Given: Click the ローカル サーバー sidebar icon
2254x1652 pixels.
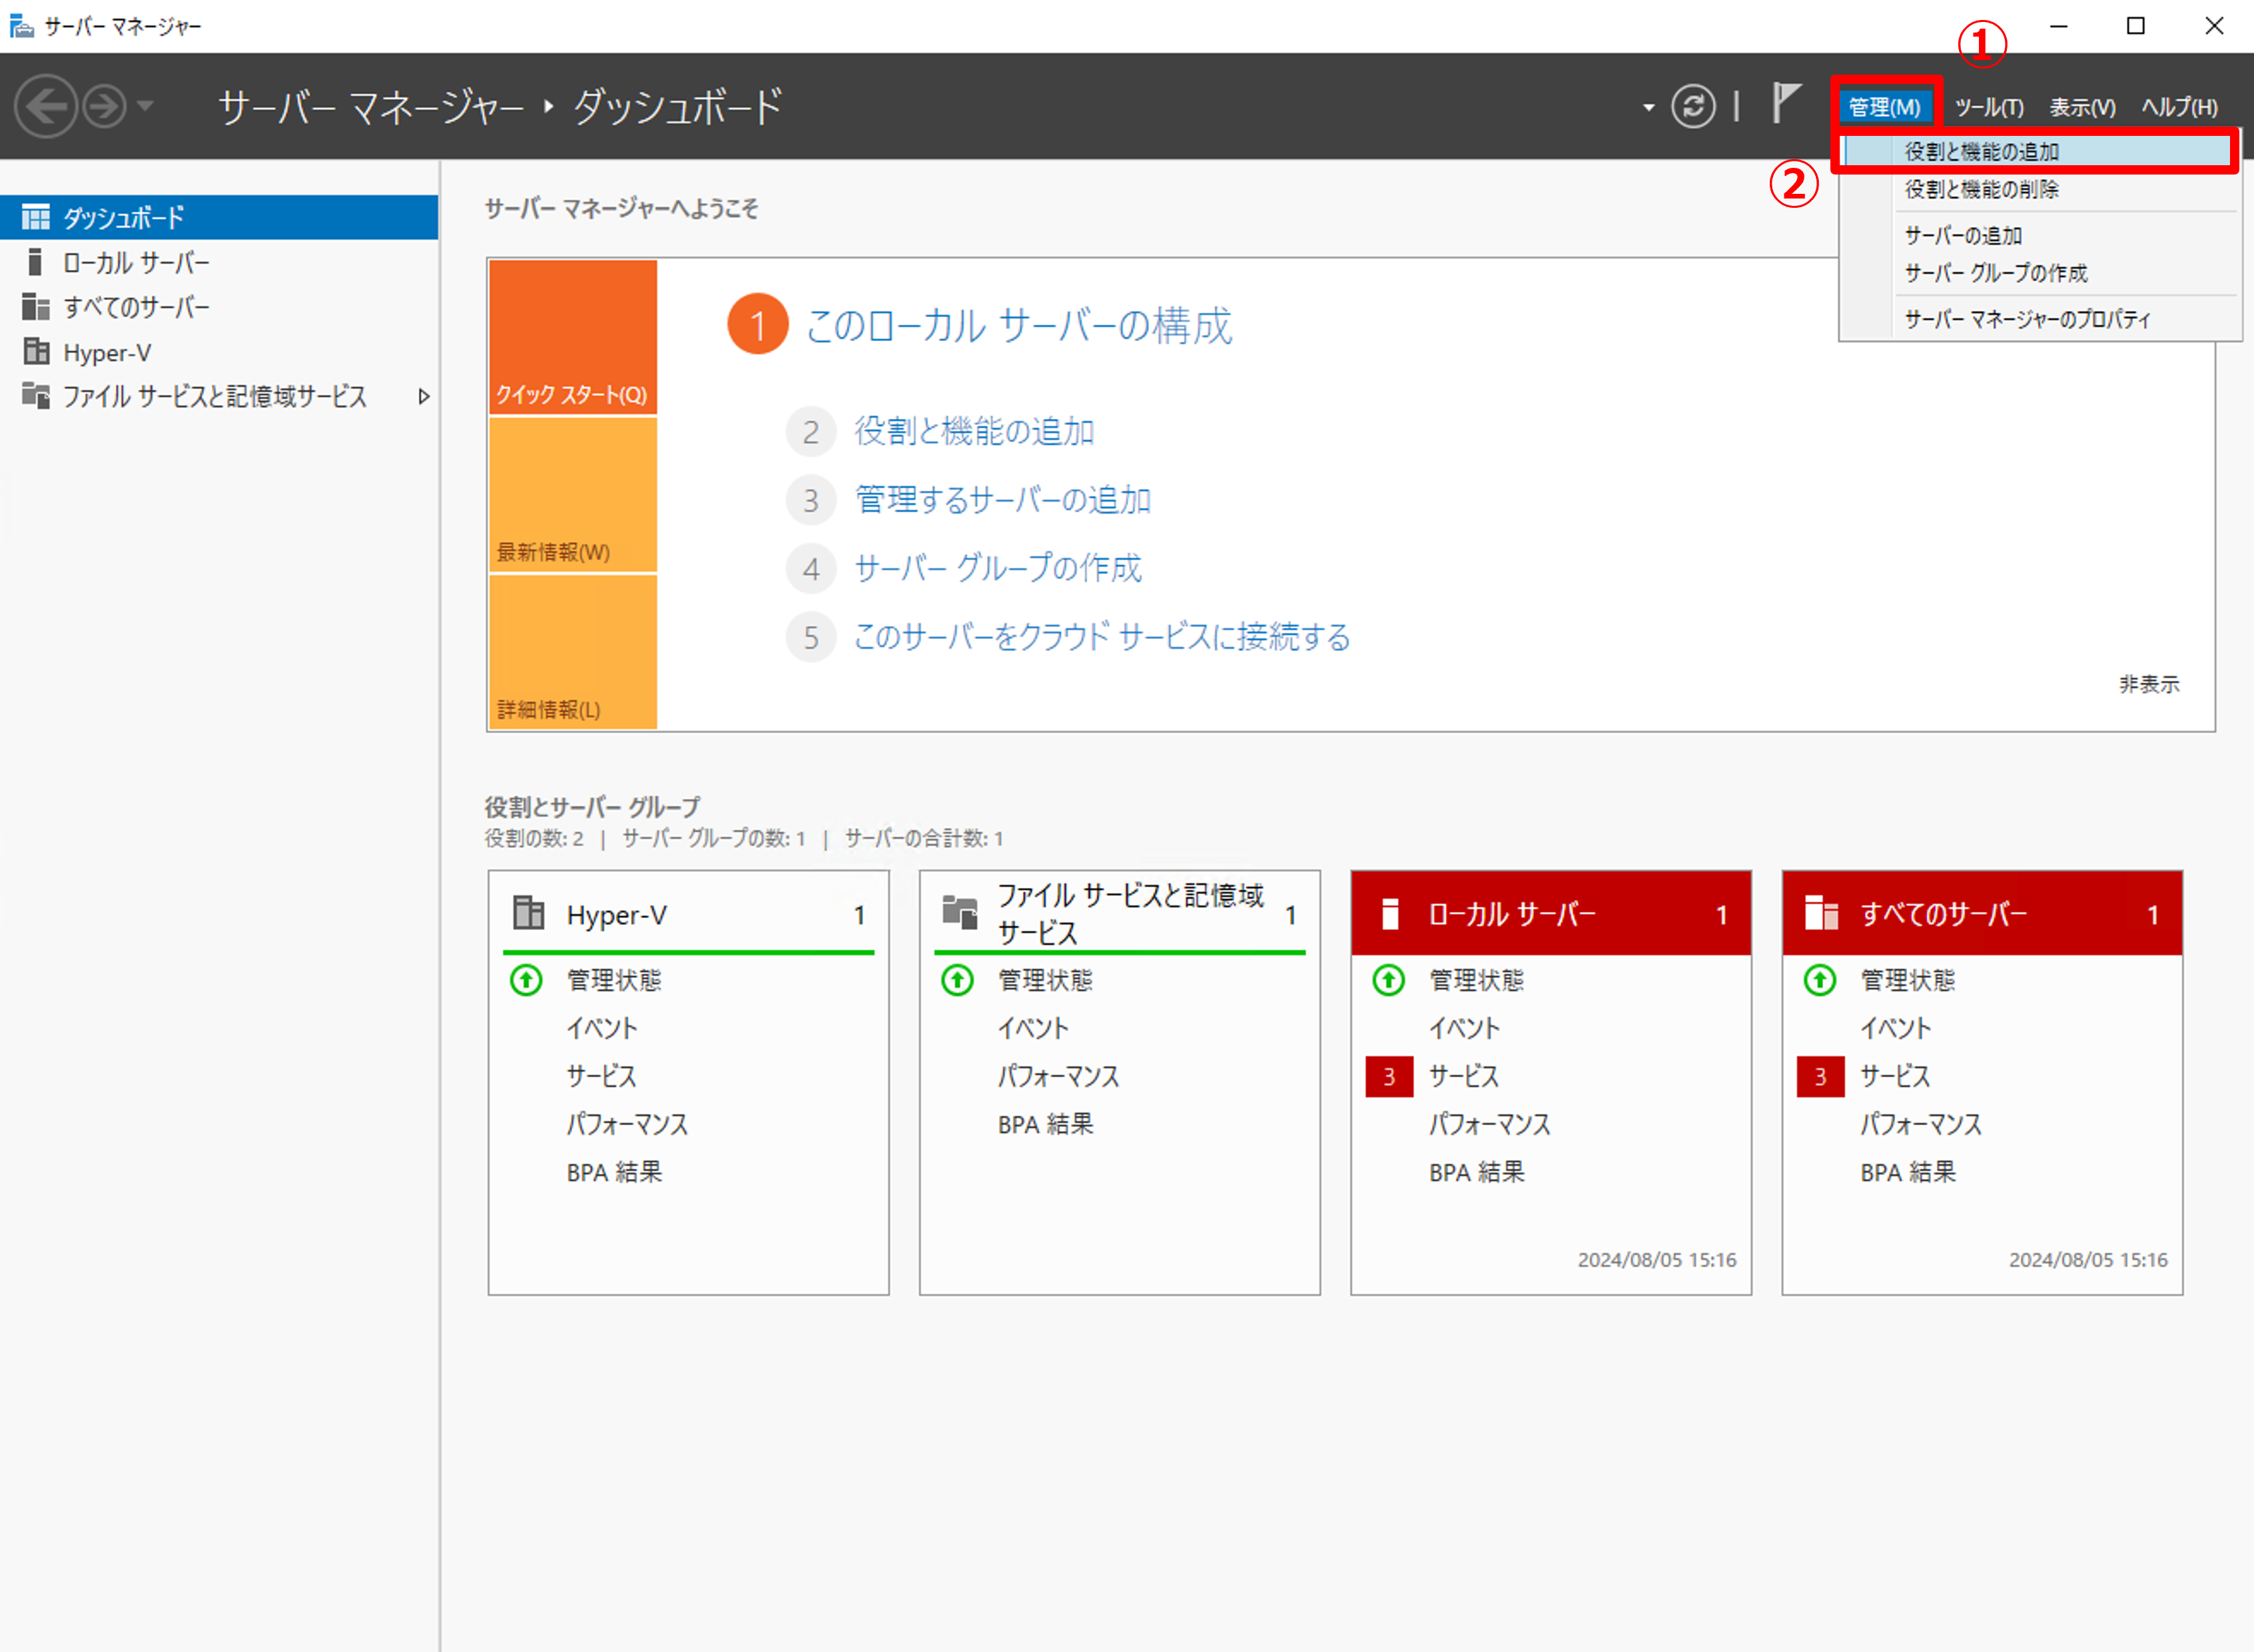Looking at the screenshot, I should point(35,262).
